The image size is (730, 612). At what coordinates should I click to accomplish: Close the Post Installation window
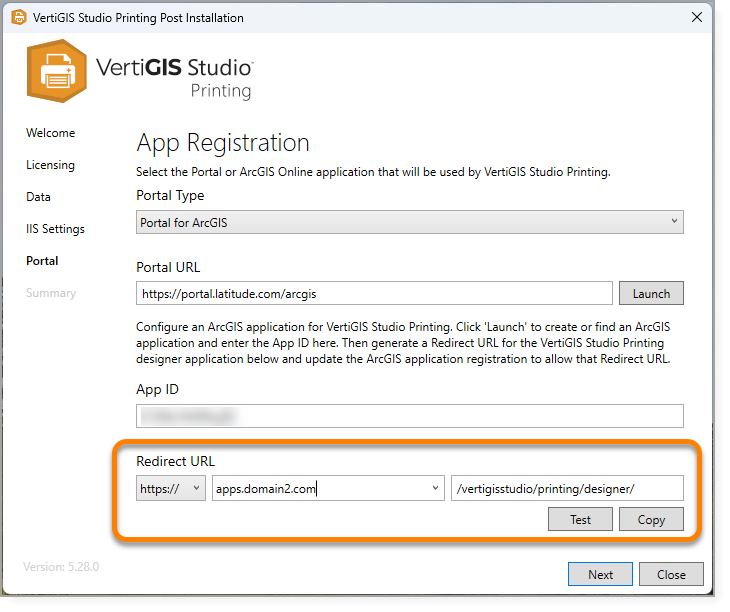point(696,17)
